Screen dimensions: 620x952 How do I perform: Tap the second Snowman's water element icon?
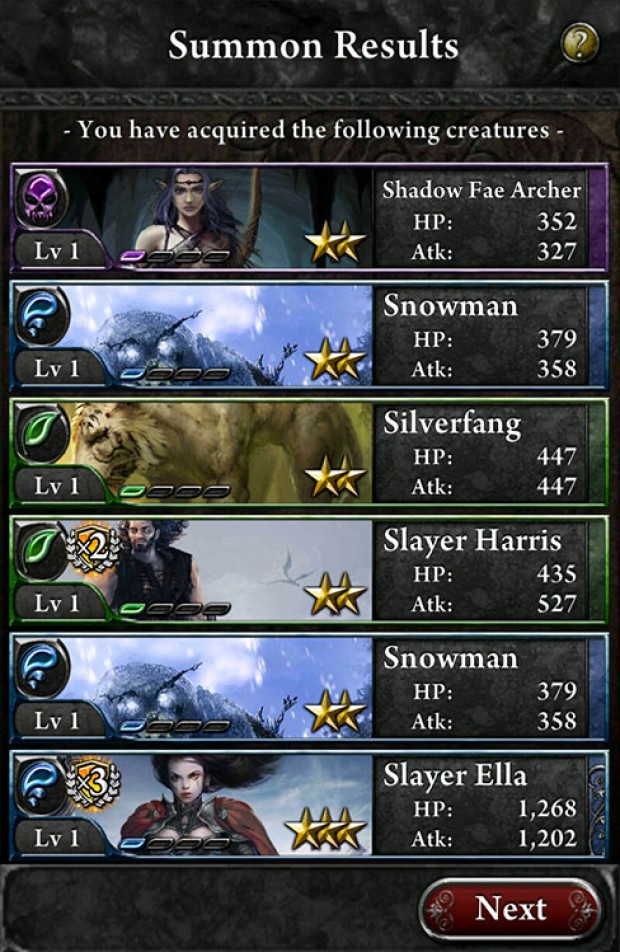tap(41, 668)
